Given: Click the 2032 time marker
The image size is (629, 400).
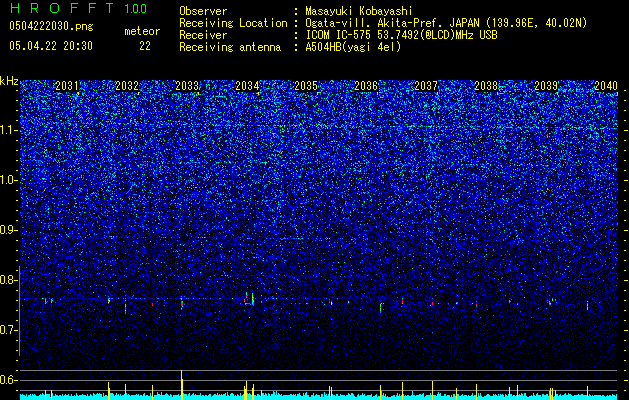Looking at the screenshot, I should tap(127, 86).
